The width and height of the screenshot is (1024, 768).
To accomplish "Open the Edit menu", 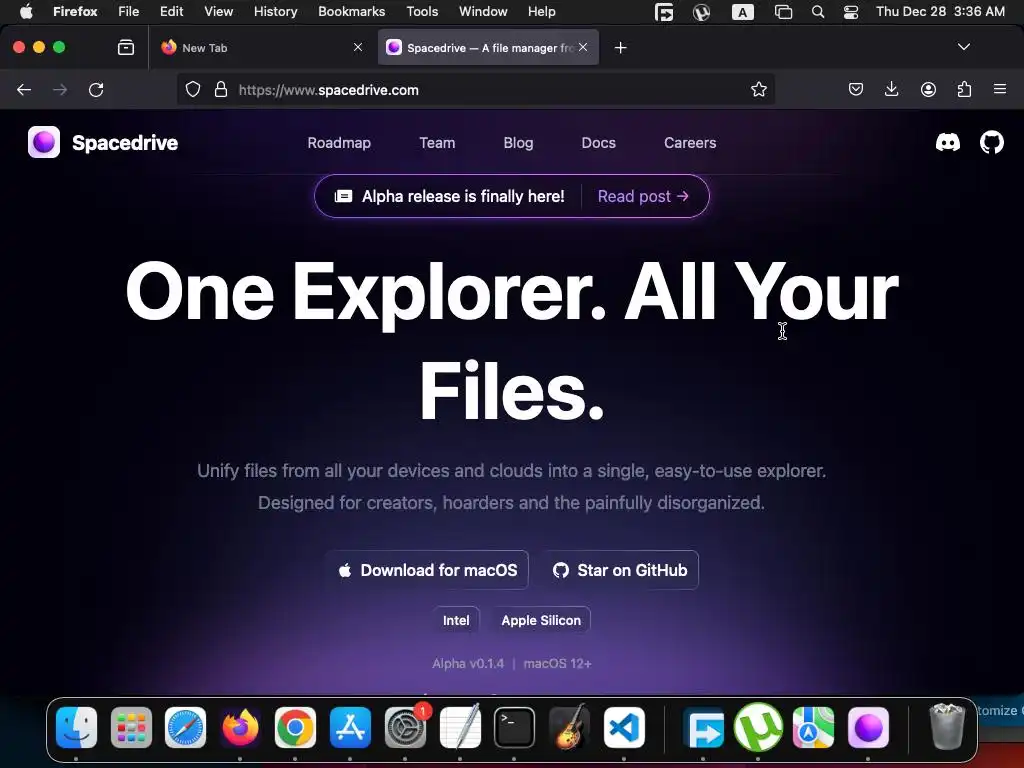I will [172, 11].
